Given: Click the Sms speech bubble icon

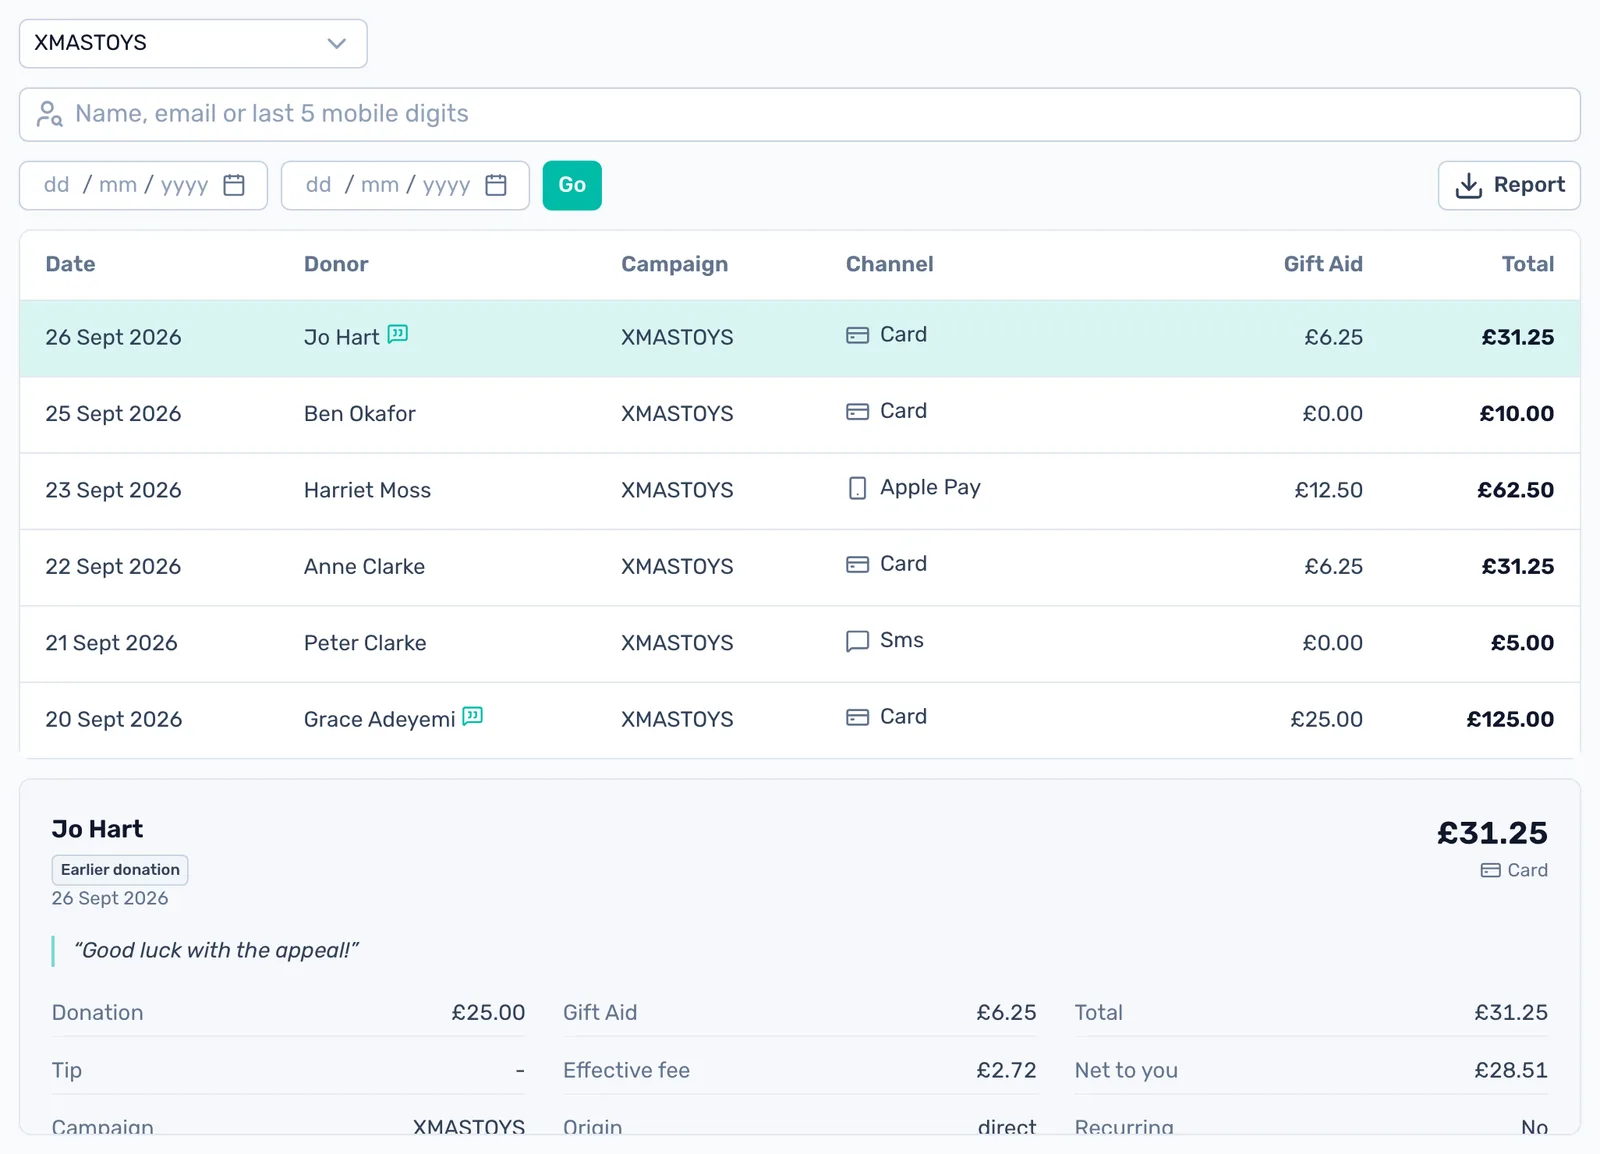Looking at the screenshot, I should 857,641.
